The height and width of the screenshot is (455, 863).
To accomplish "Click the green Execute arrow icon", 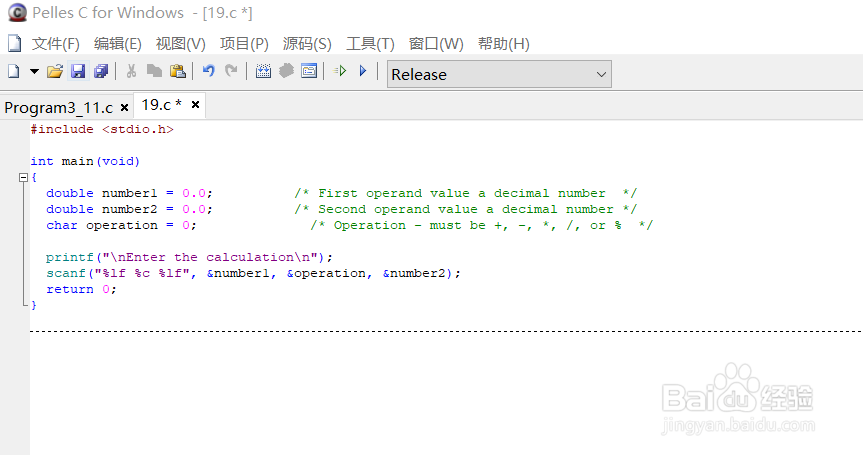I will tap(340, 71).
